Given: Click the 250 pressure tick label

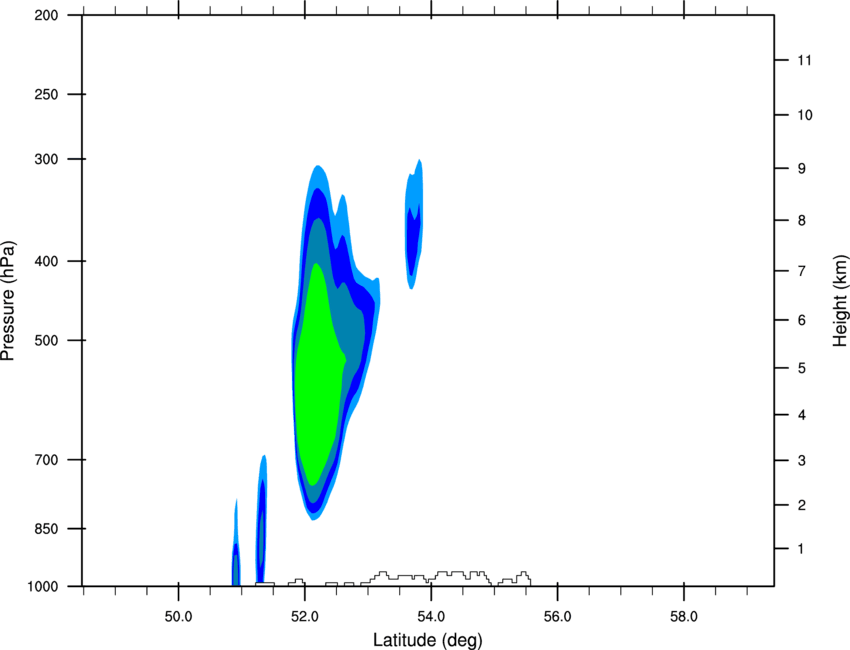Looking at the screenshot, I should point(46,94).
